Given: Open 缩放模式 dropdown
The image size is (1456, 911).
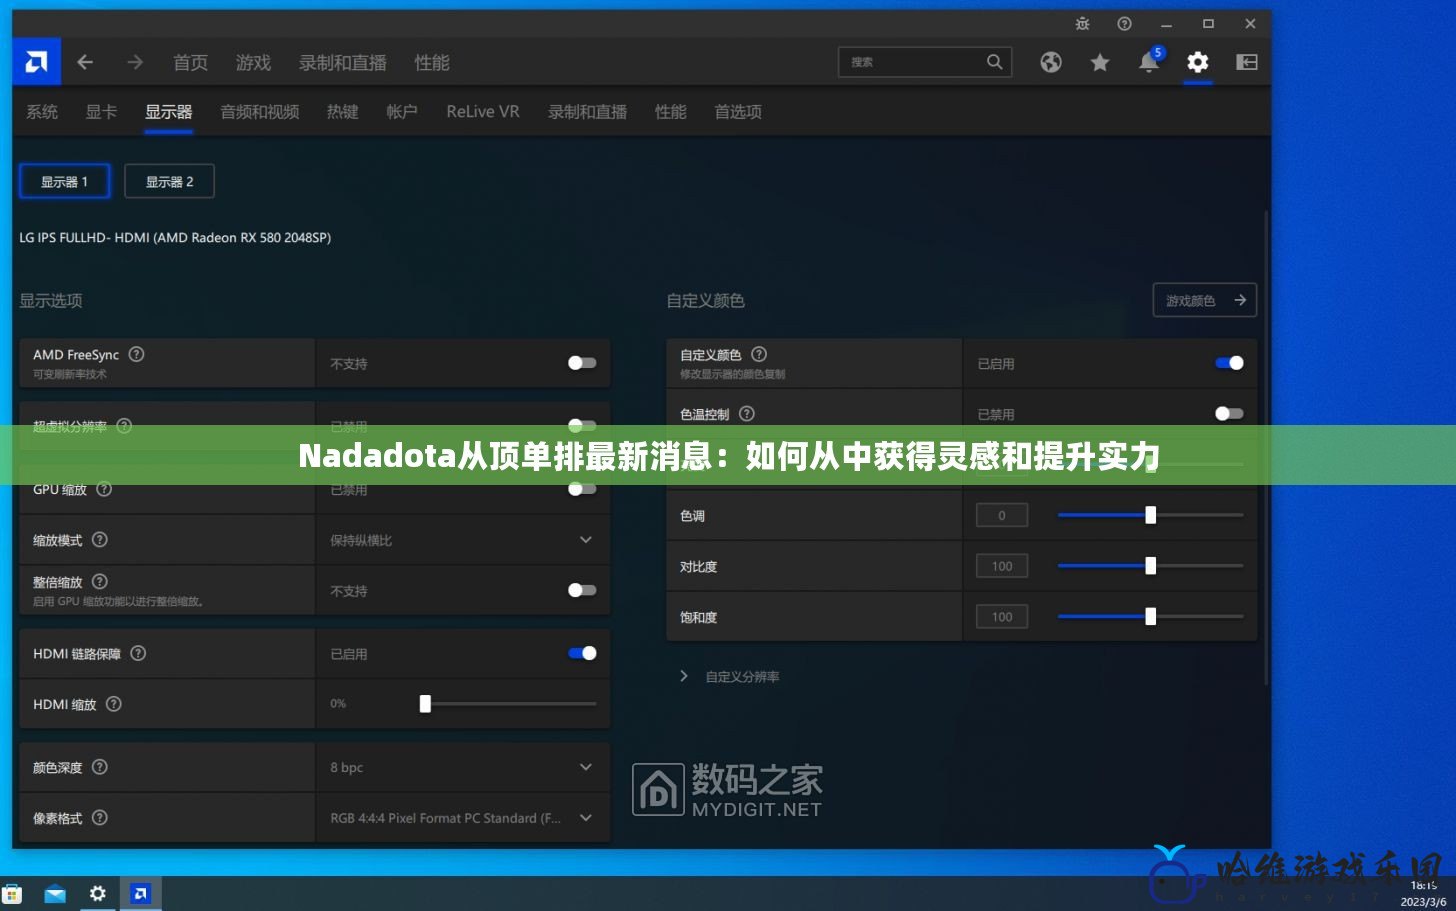Looking at the screenshot, I should (x=463, y=540).
